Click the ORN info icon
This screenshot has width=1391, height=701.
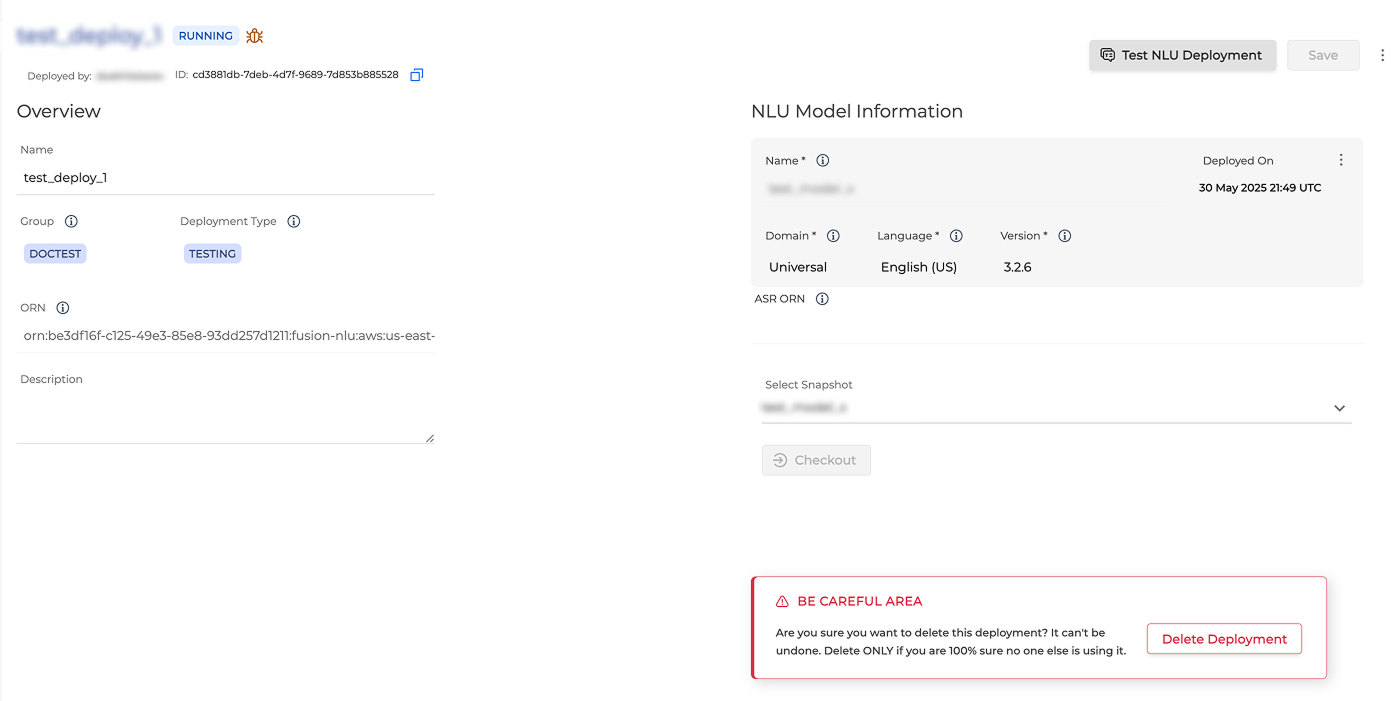click(x=63, y=308)
